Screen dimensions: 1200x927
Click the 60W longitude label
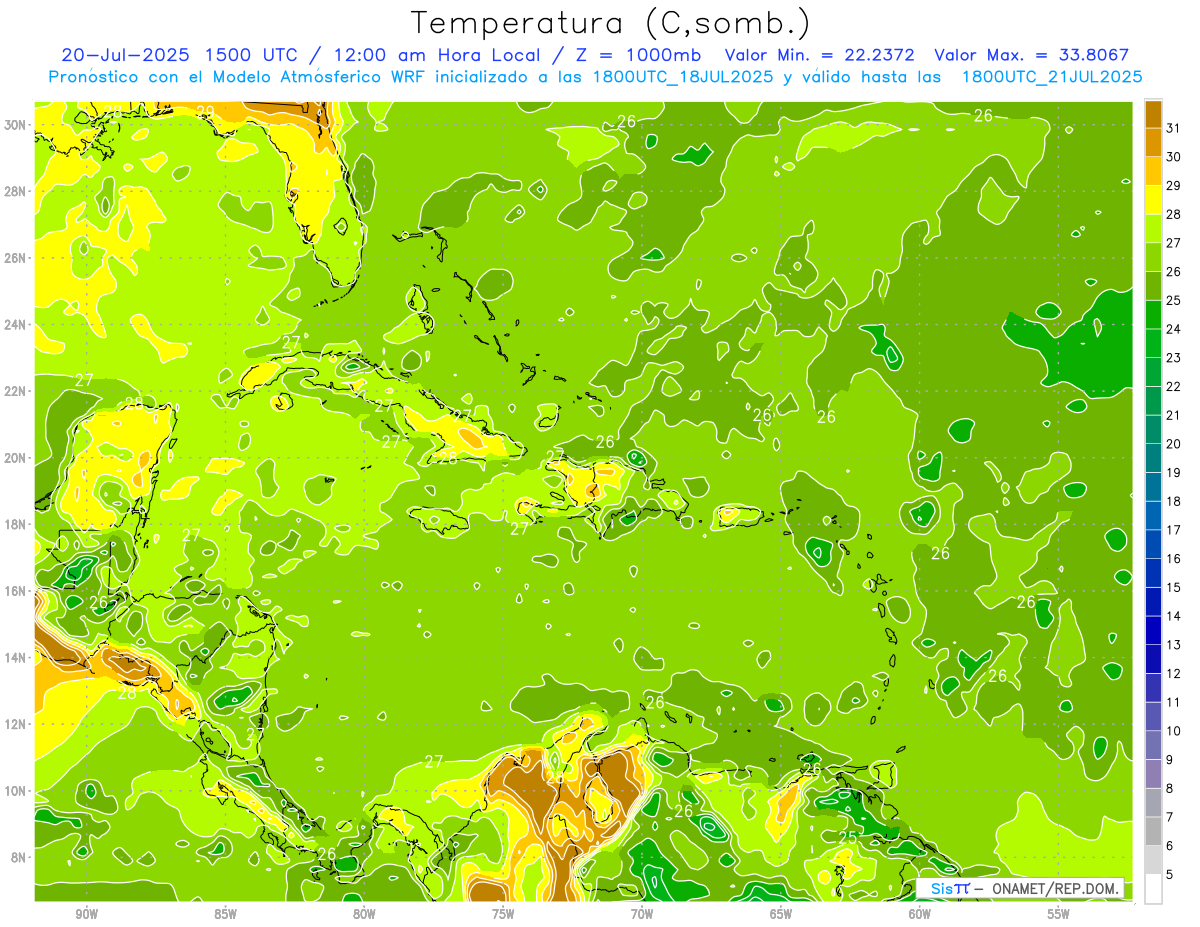pyautogui.click(x=920, y=914)
